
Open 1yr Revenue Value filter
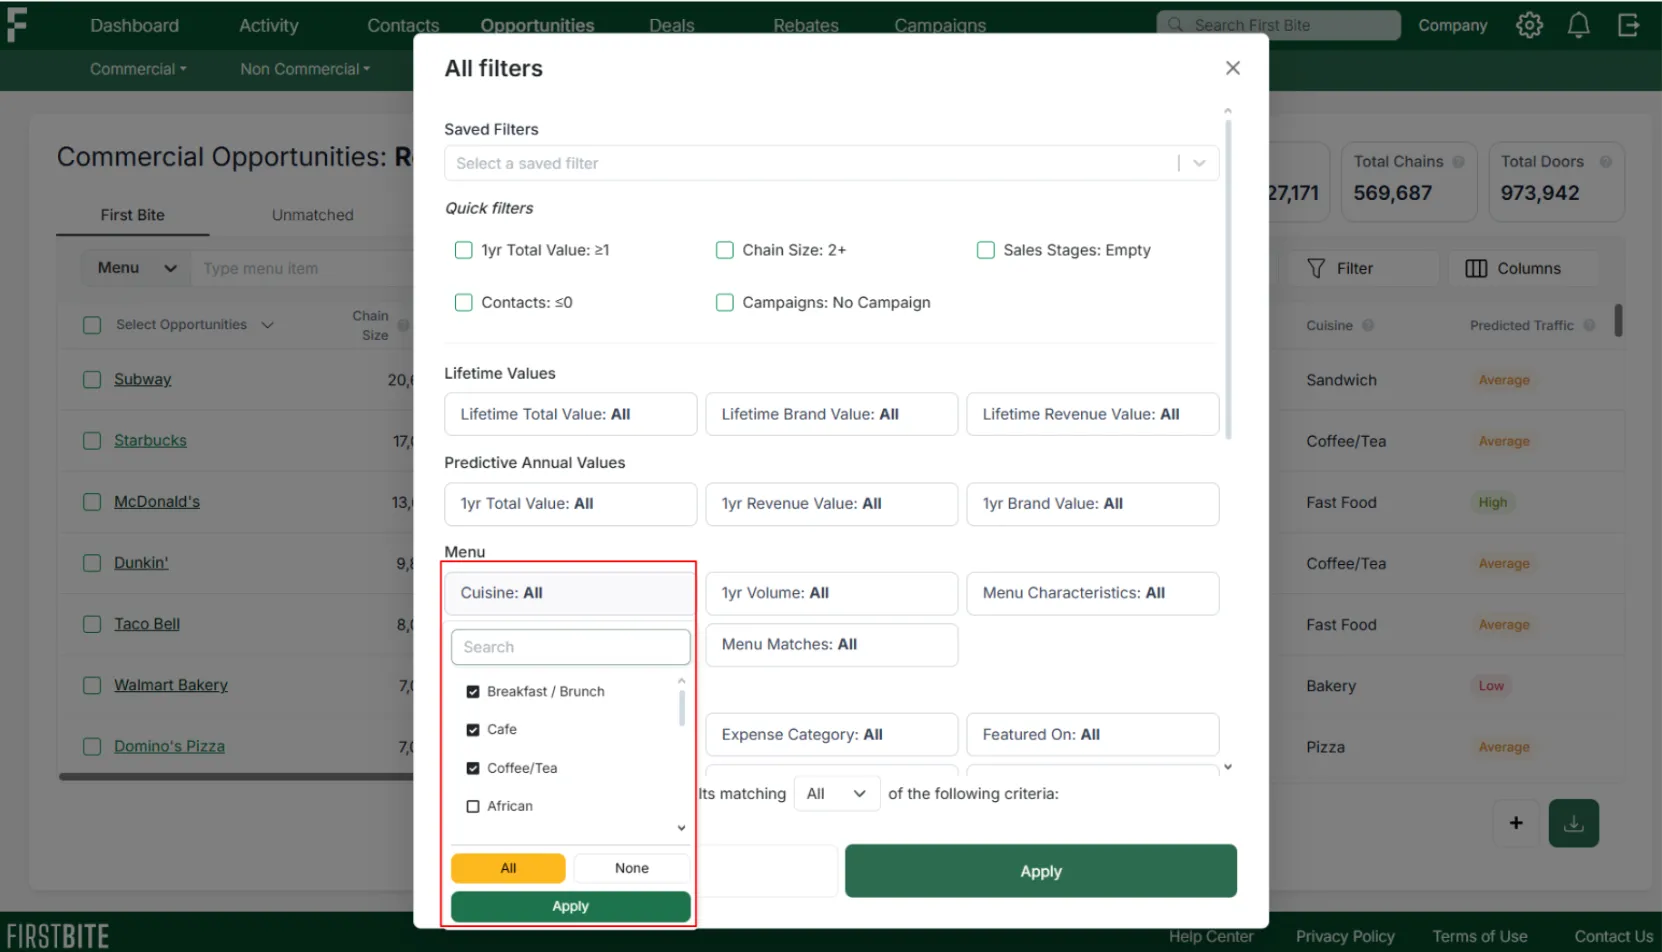pyautogui.click(x=831, y=504)
